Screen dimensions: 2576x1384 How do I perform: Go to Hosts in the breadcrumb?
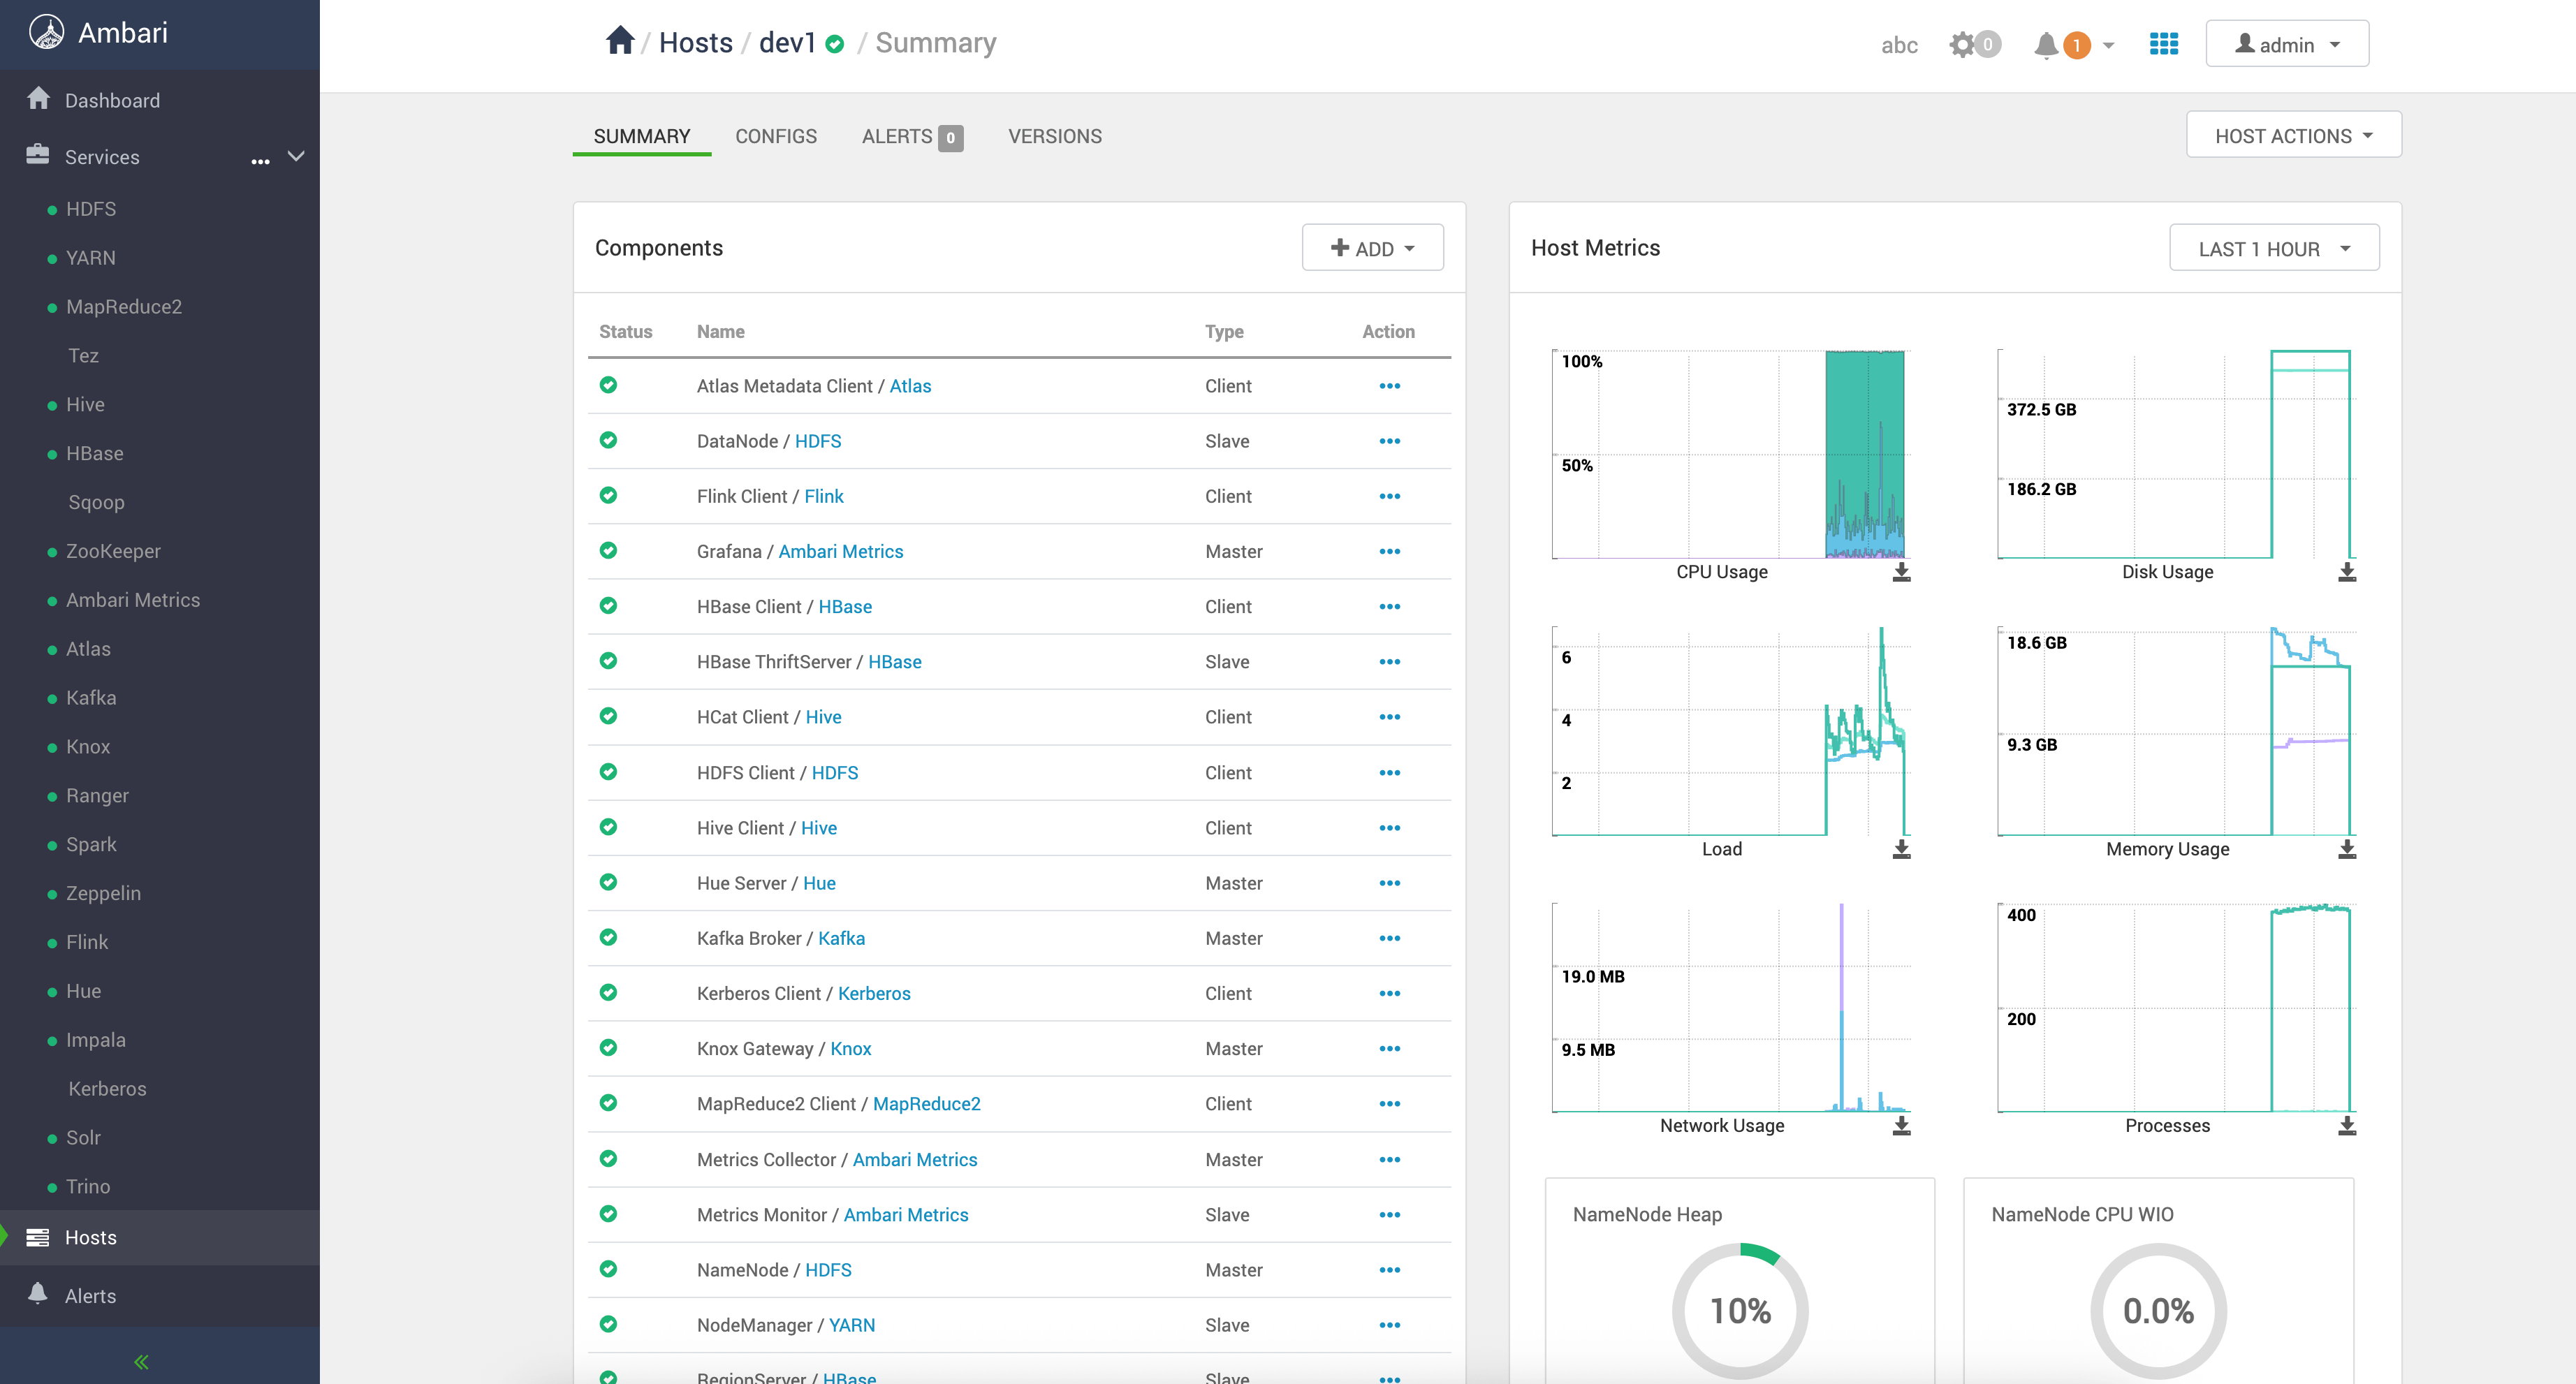pyautogui.click(x=695, y=43)
